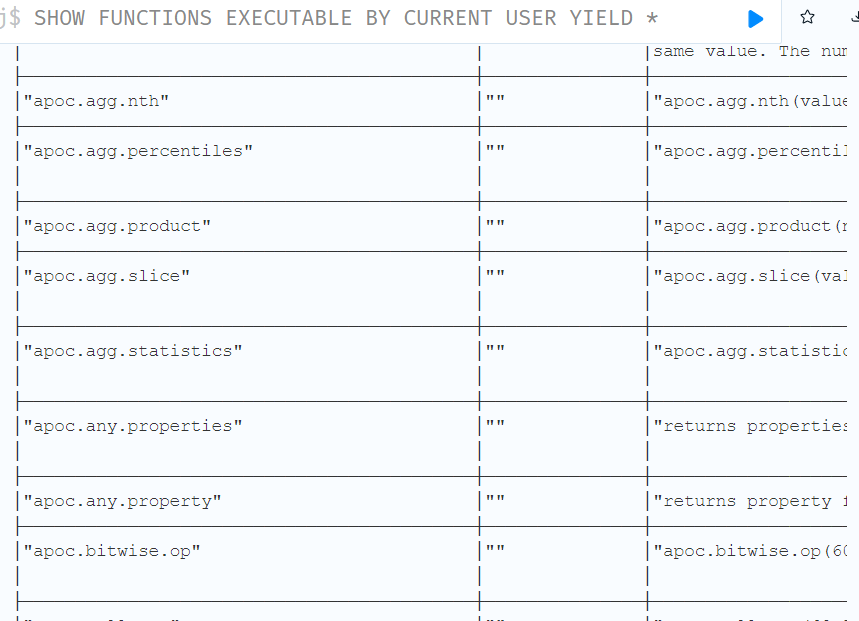Click the download icon at the editor's right edge
This screenshot has width=859, height=621.
coord(855,18)
